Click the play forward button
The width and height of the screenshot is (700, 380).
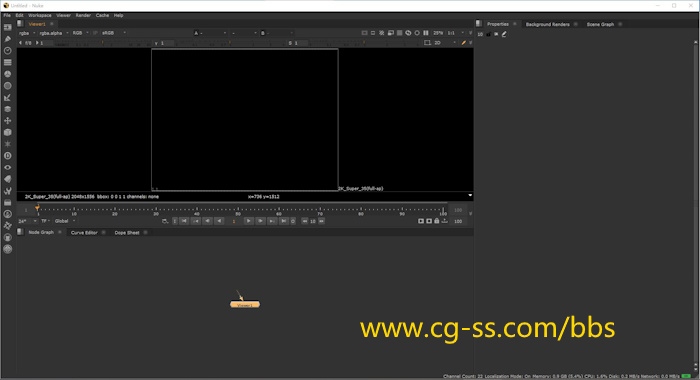[x=249, y=221]
